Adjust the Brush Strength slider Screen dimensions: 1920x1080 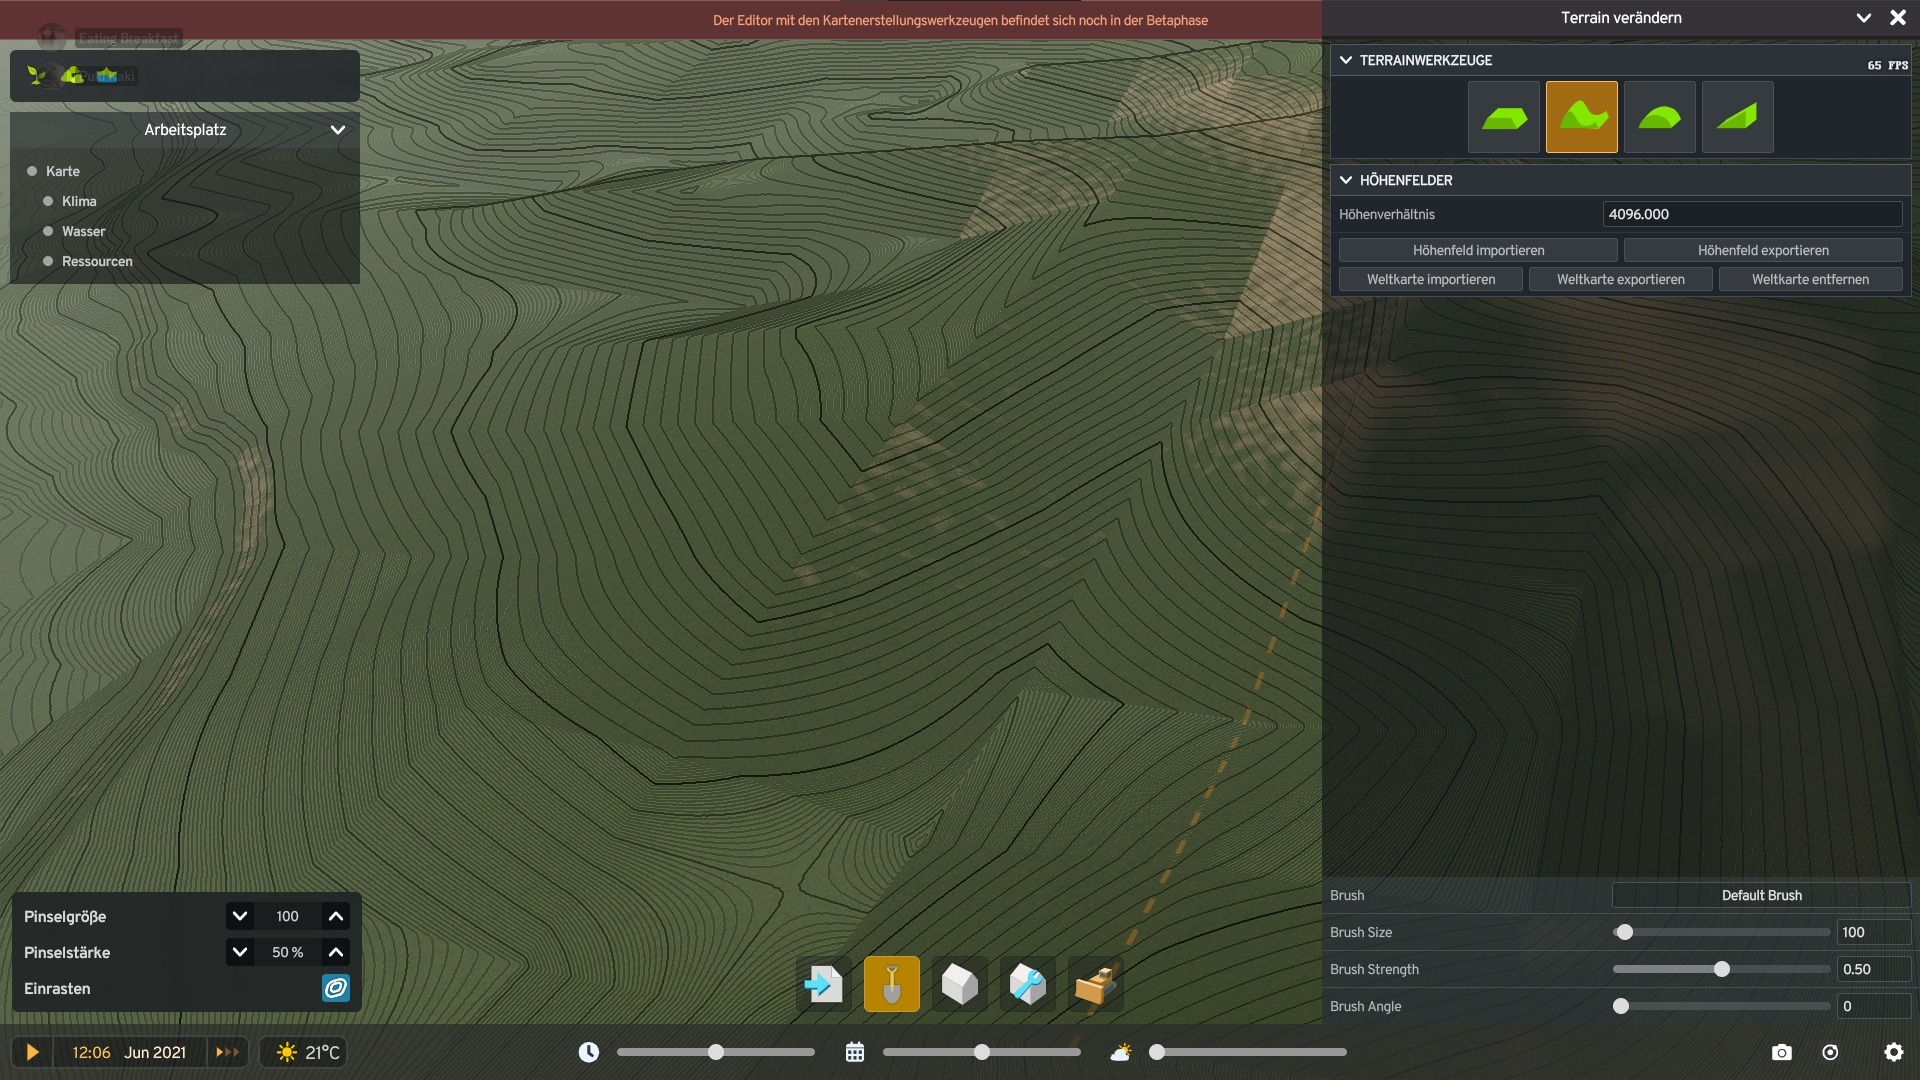[x=1721, y=969]
